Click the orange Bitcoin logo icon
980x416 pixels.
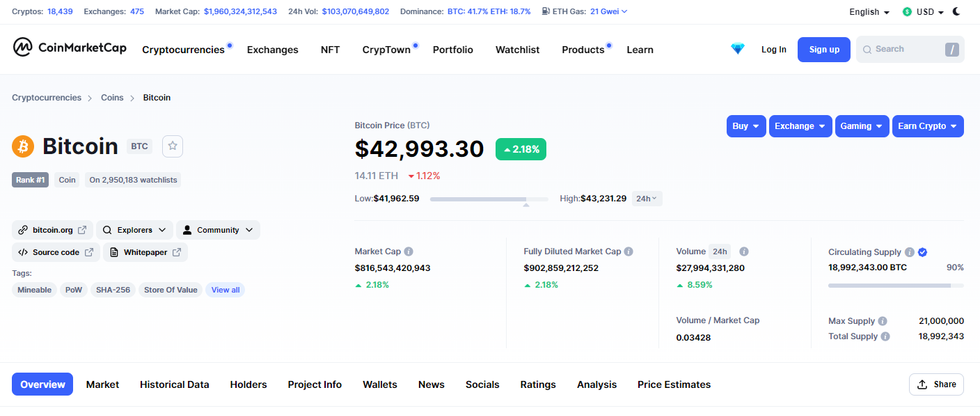tap(23, 146)
